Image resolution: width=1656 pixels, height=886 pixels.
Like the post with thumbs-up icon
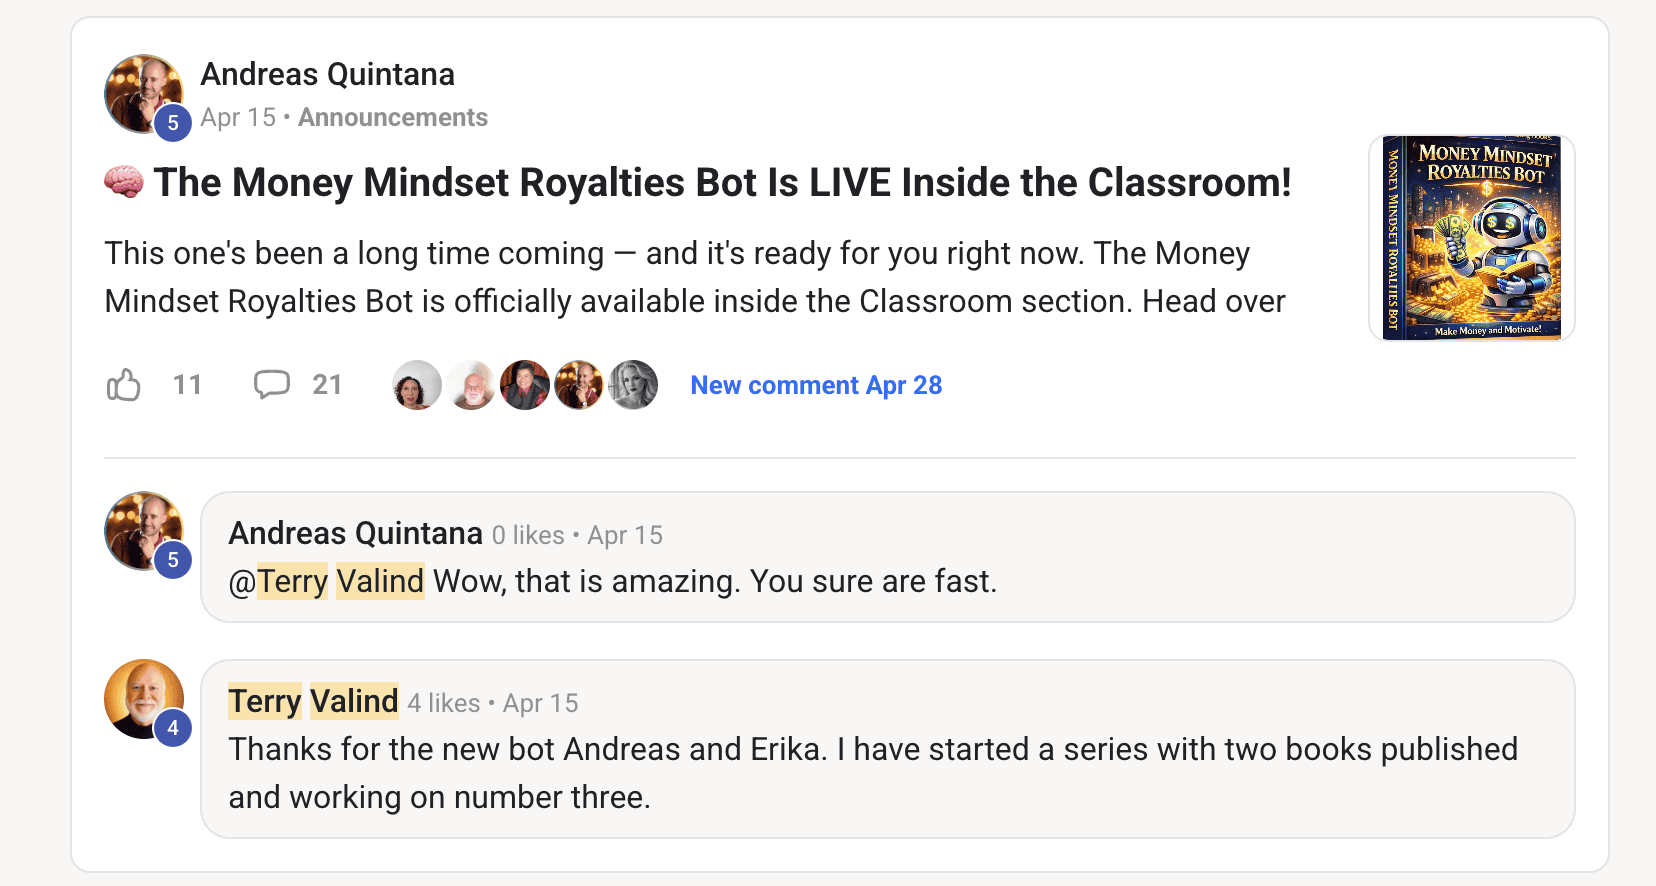pyautogui.click(x=124, y=385)
